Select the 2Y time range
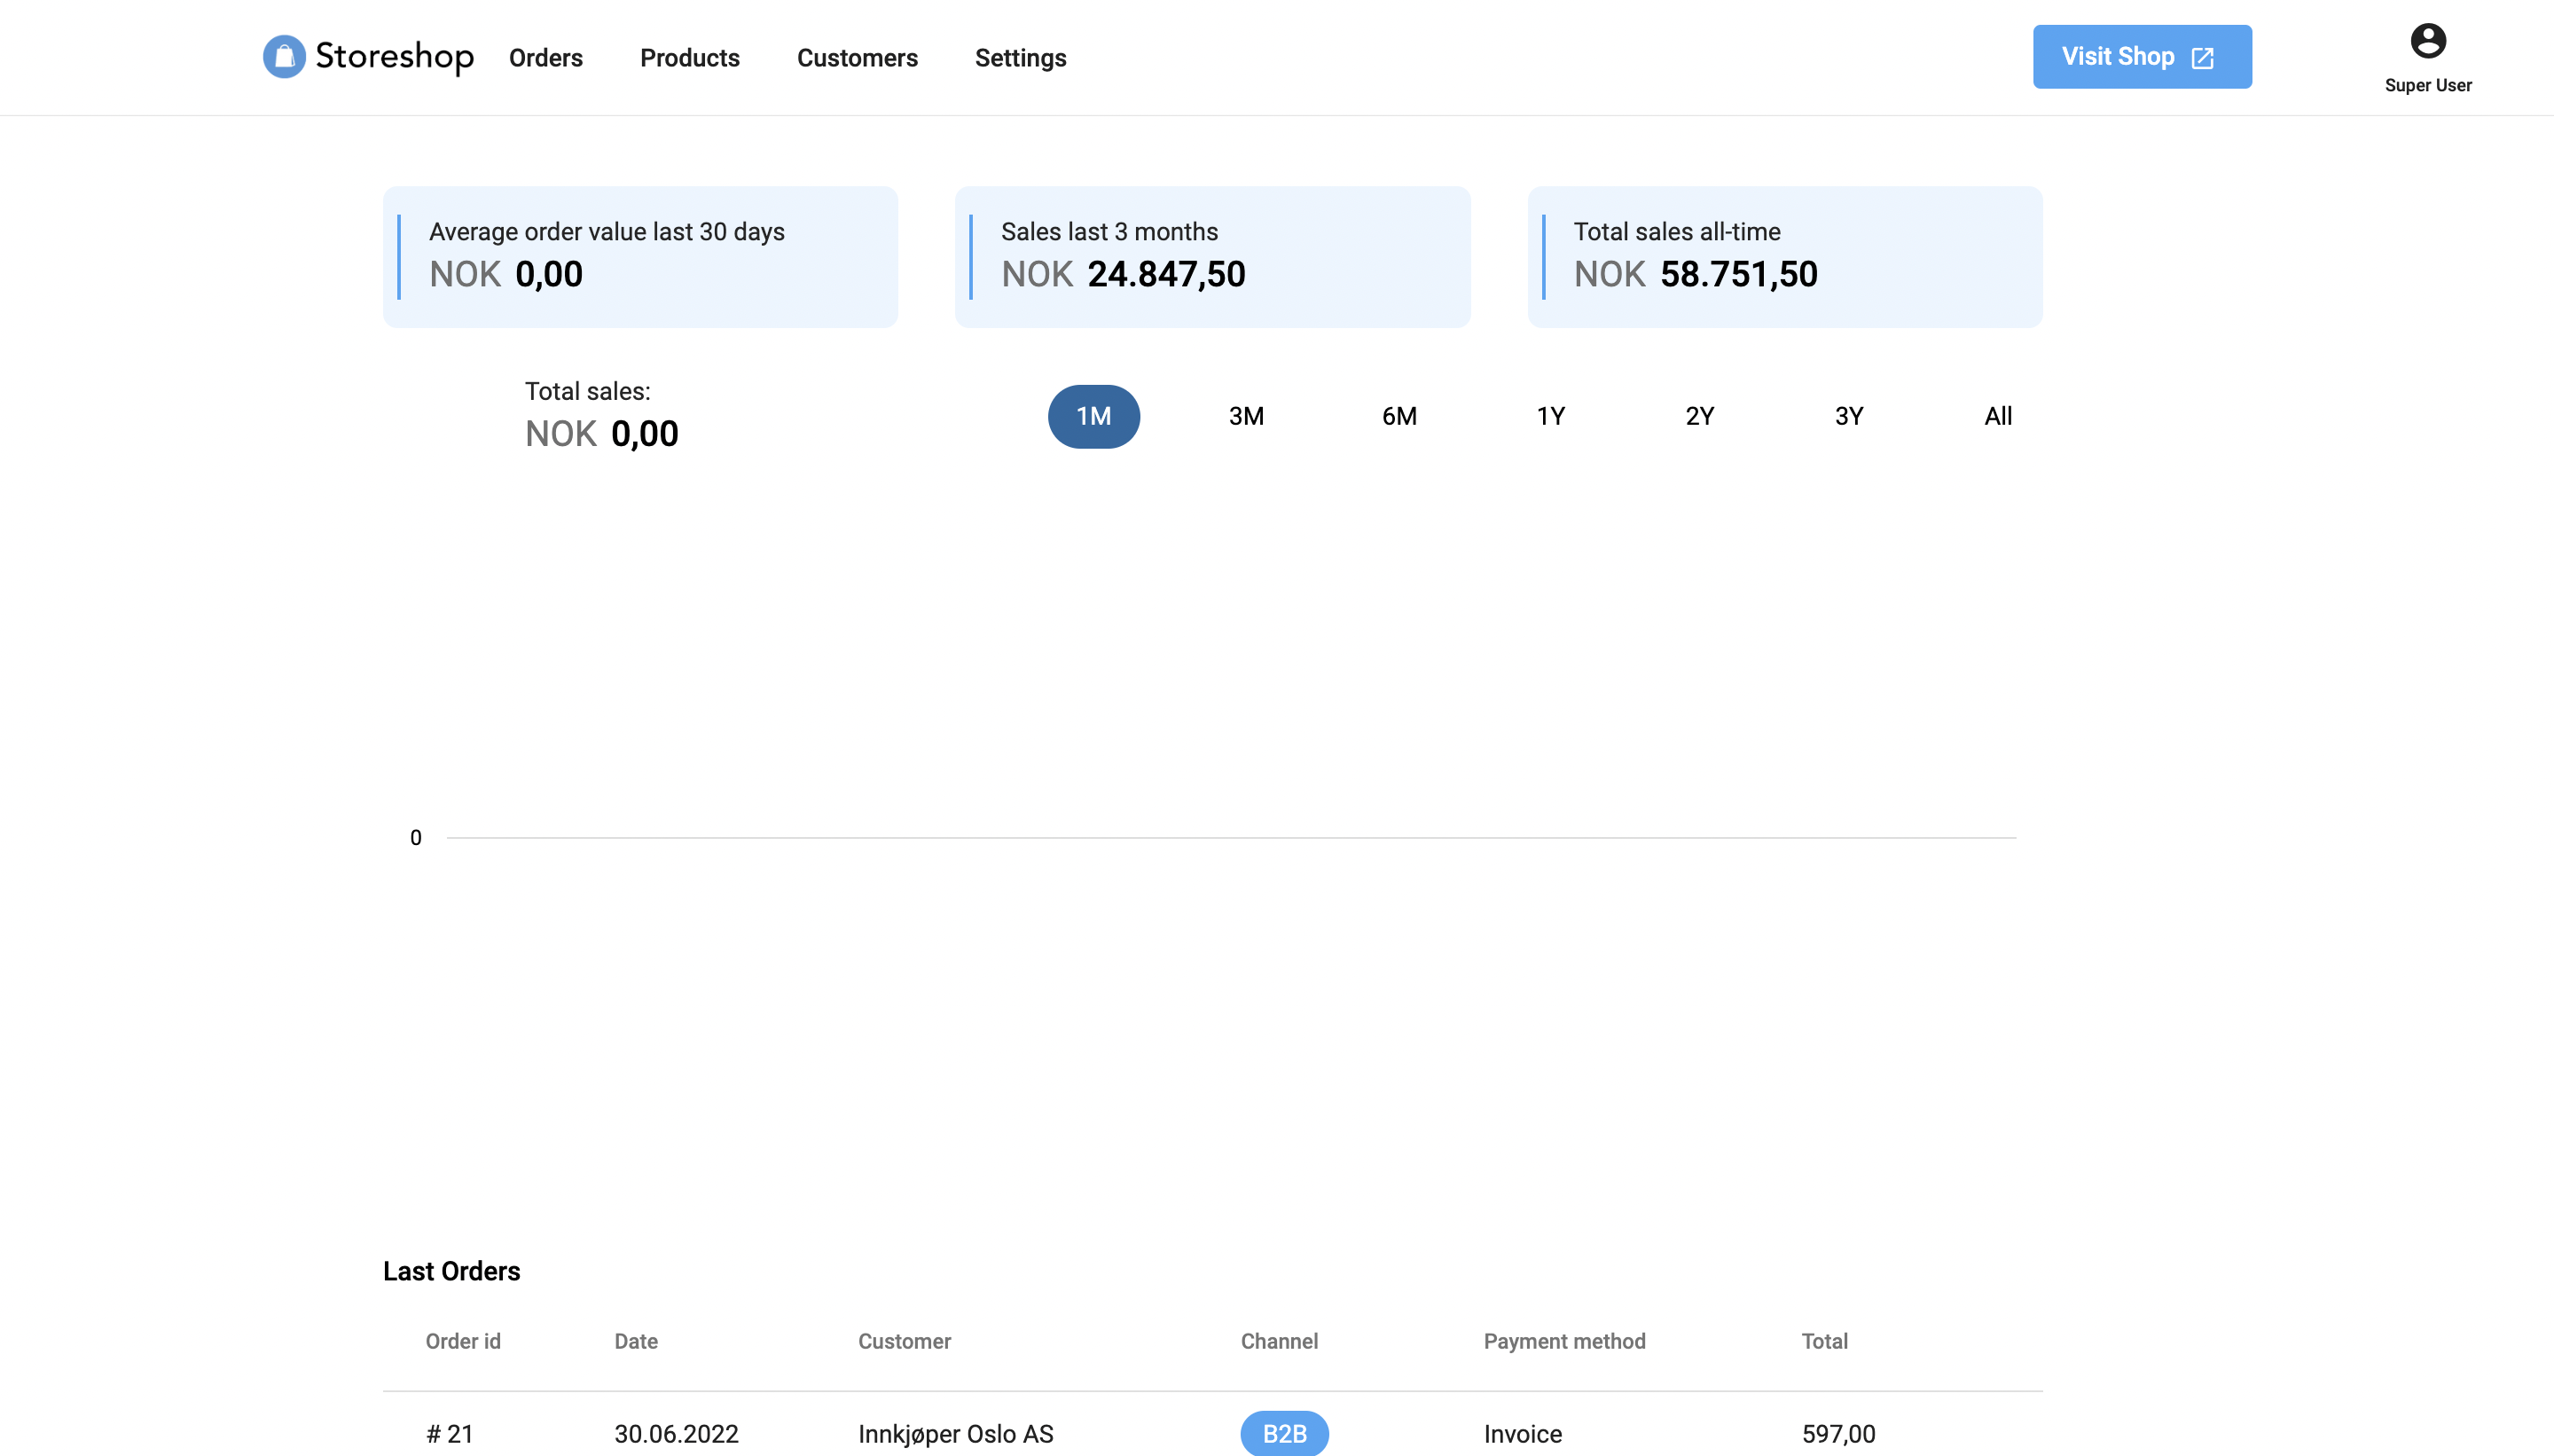This screenshot has height=1456, width=2554. [x=1699, y=416]
